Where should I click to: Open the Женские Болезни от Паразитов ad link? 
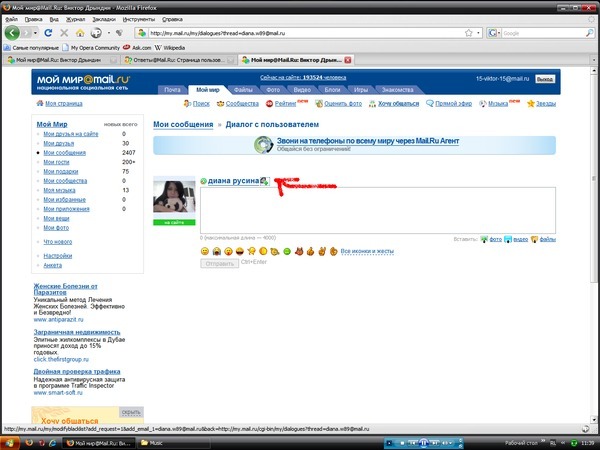click(x=65, y=289)
